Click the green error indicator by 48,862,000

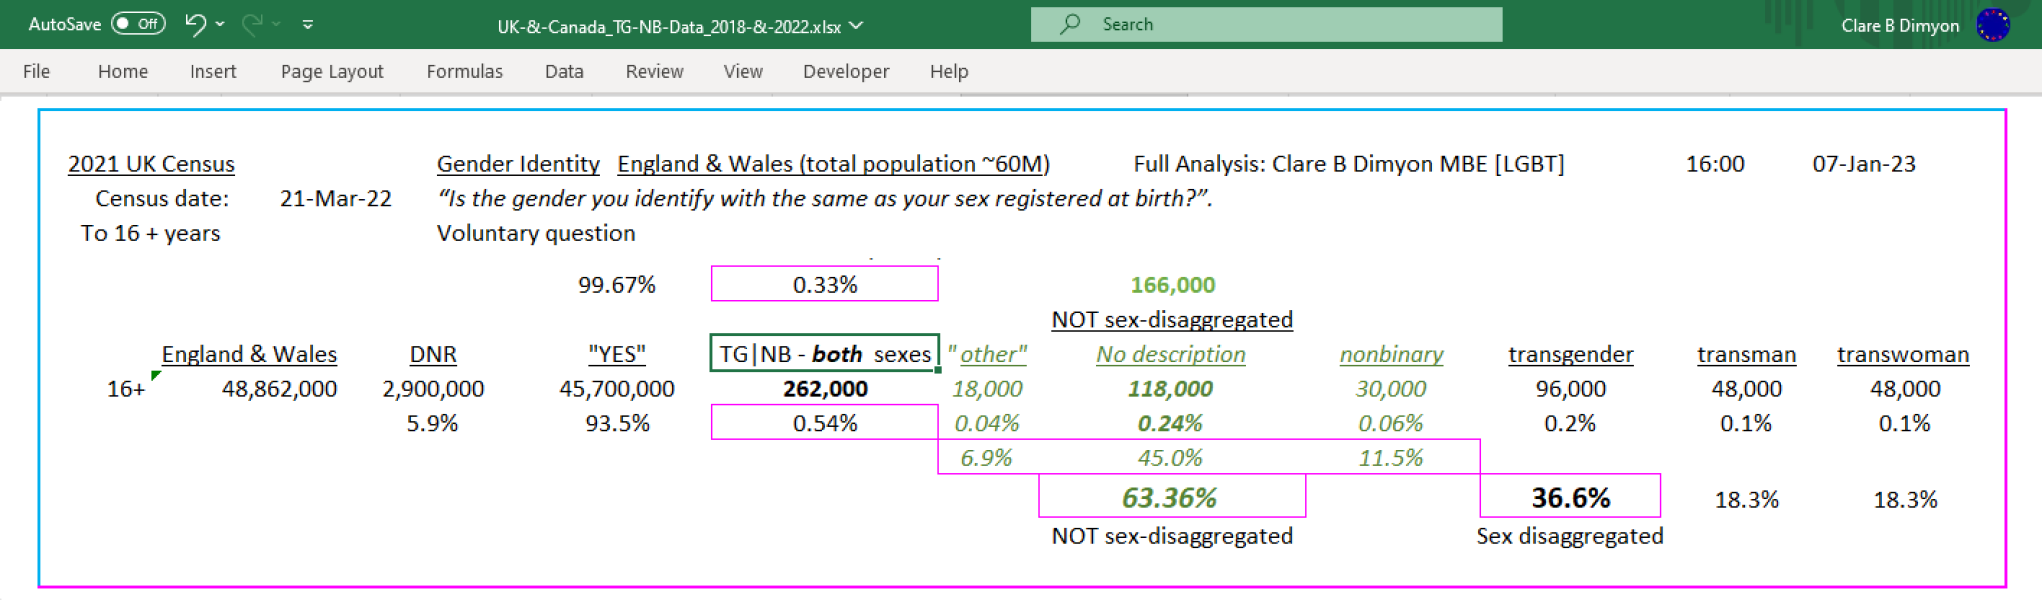tap(156, 375)
